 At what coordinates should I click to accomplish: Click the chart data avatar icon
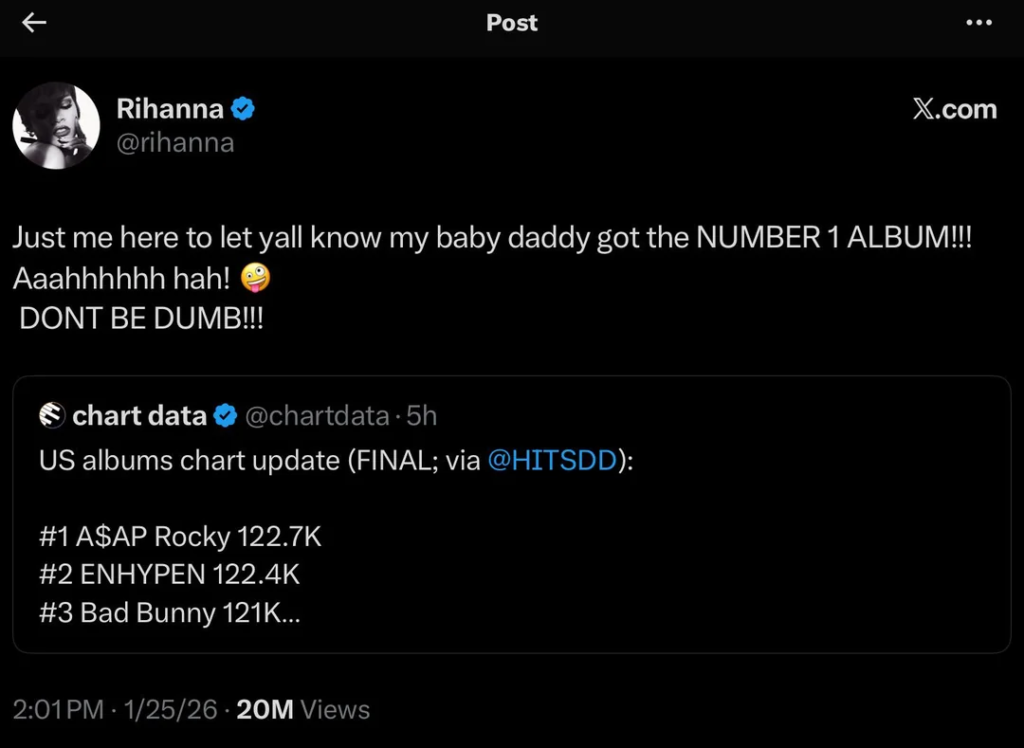(52, 415)
